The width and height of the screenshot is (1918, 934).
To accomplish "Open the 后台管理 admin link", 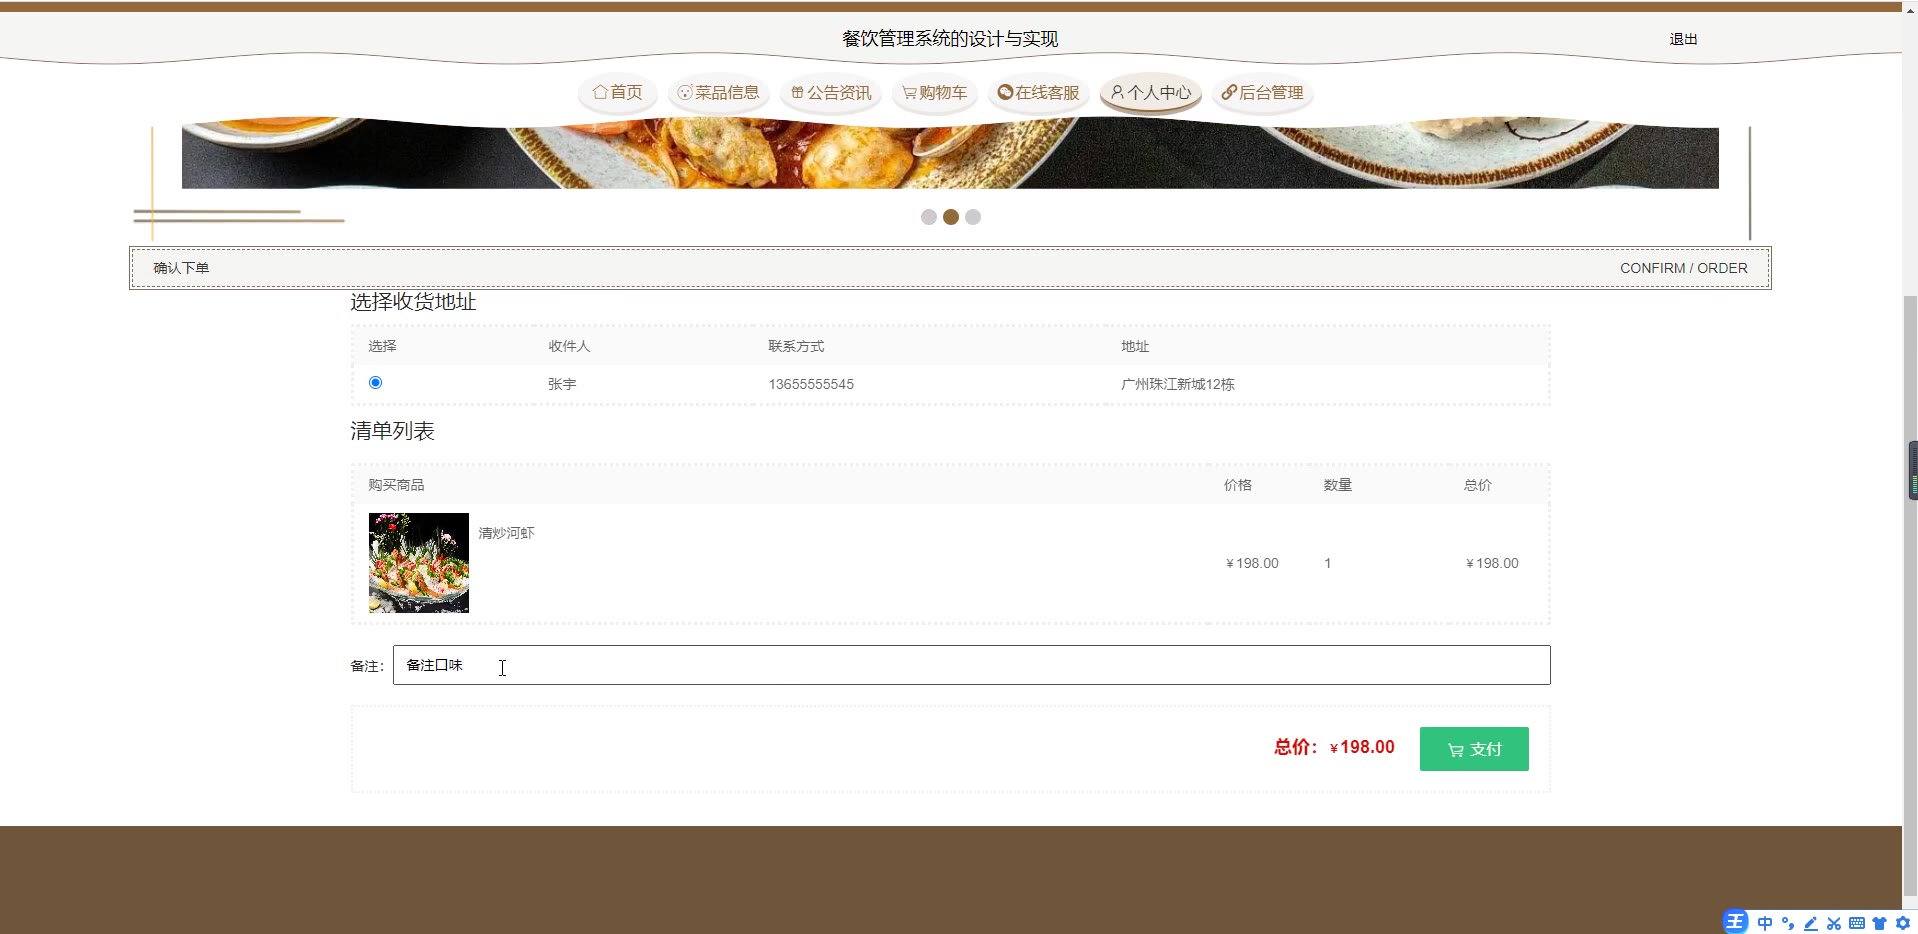I will click(1262, 93).
